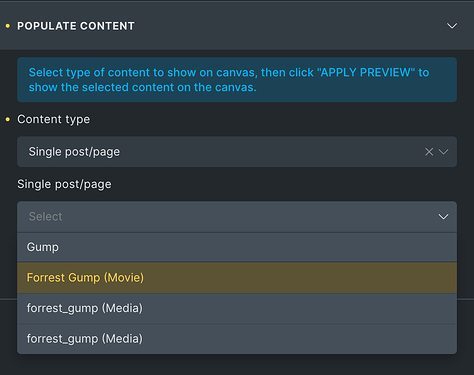Clear the Content type selection with X

429,152
